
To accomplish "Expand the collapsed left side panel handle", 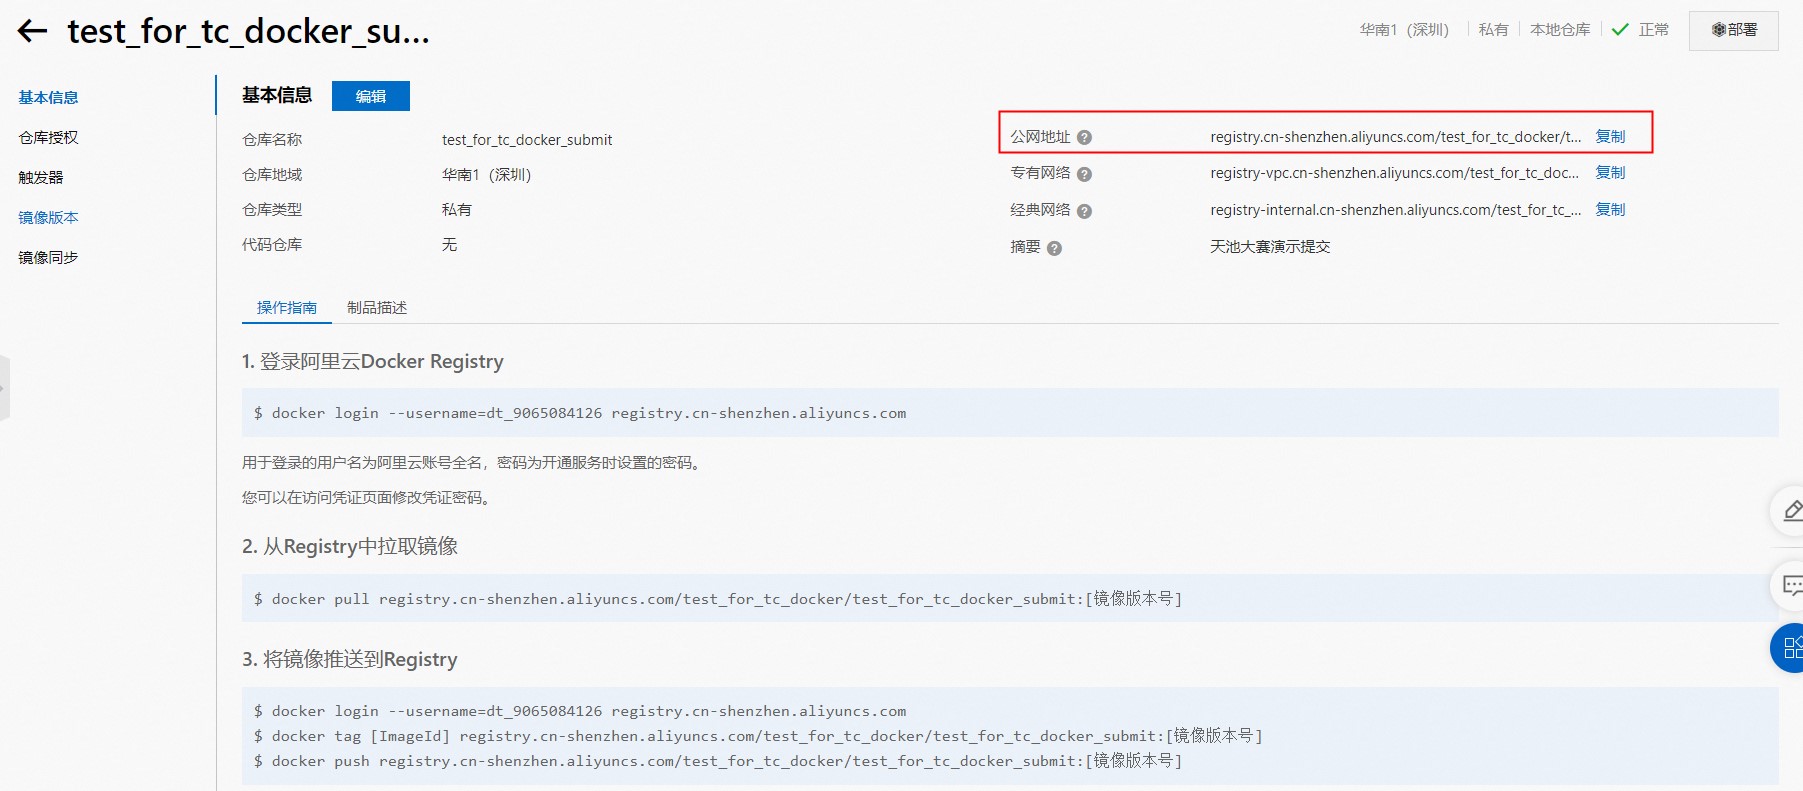I will click(4, 388).
